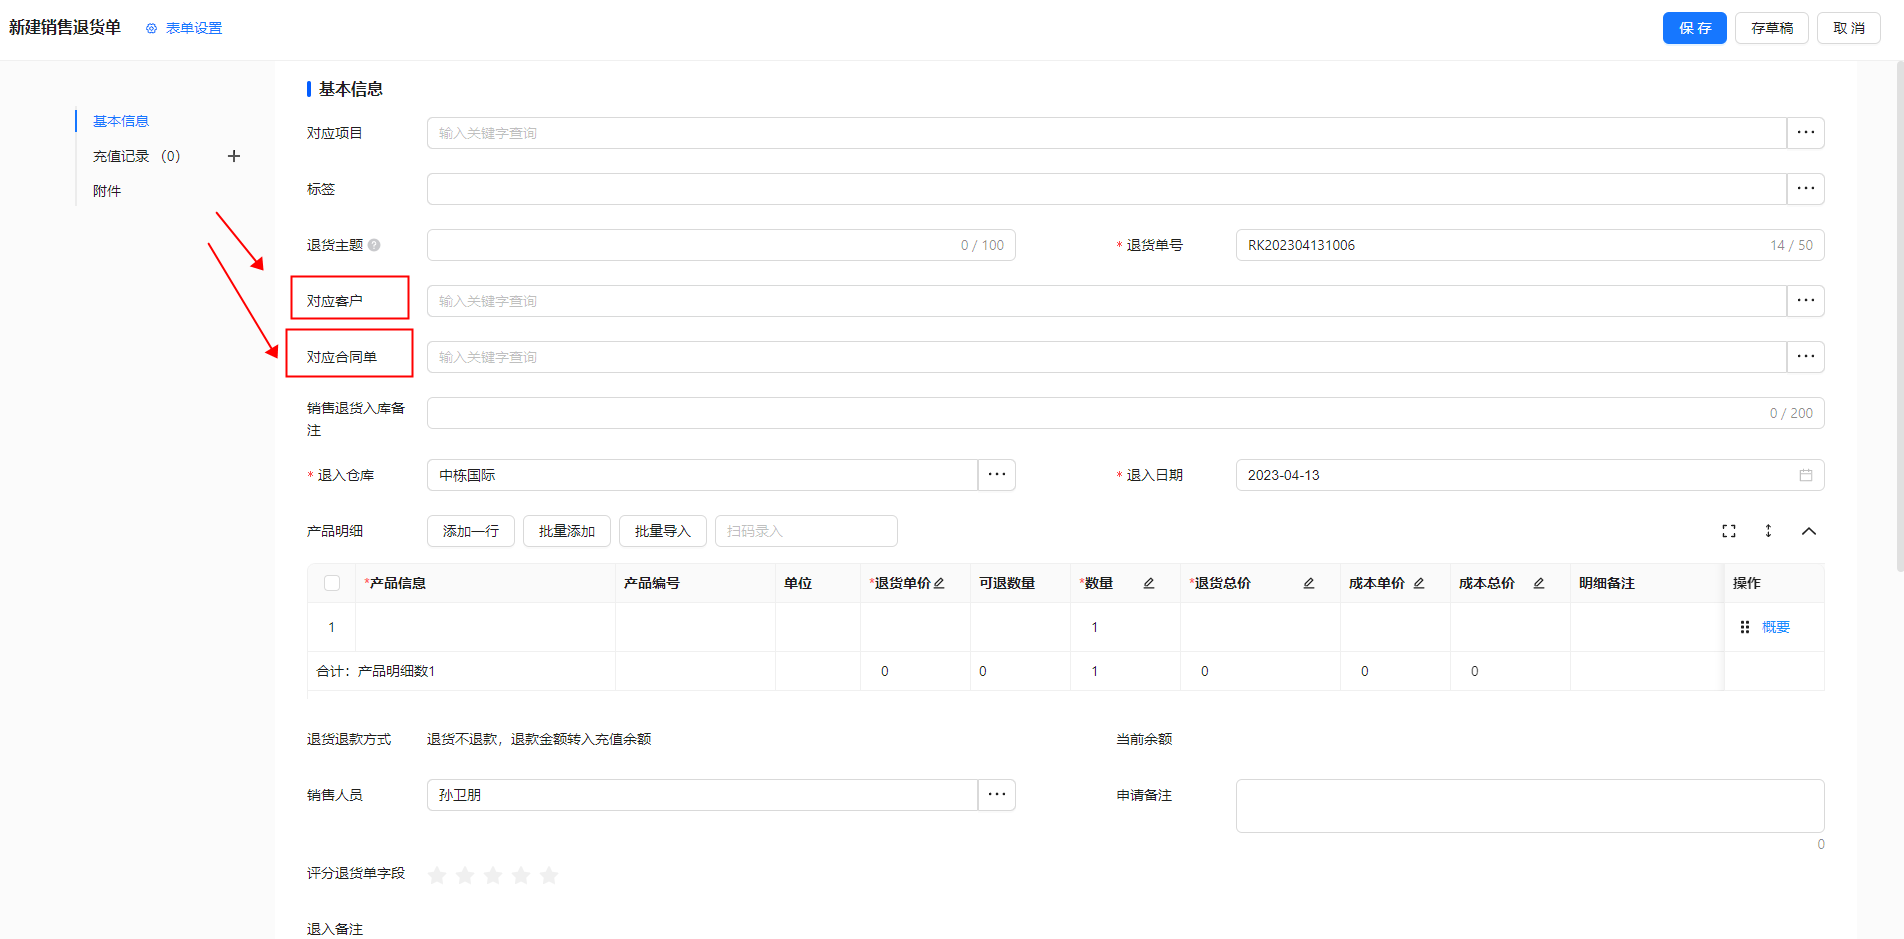
Task: Click the edit pencil on 数量 column
Action: (x=1149, y=583)
